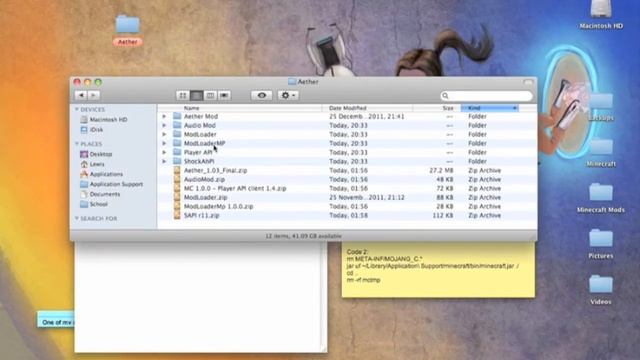Expand the ShockAhPI folder
The width and height of the screenshot is (640, 360).
tap(164, 161)
